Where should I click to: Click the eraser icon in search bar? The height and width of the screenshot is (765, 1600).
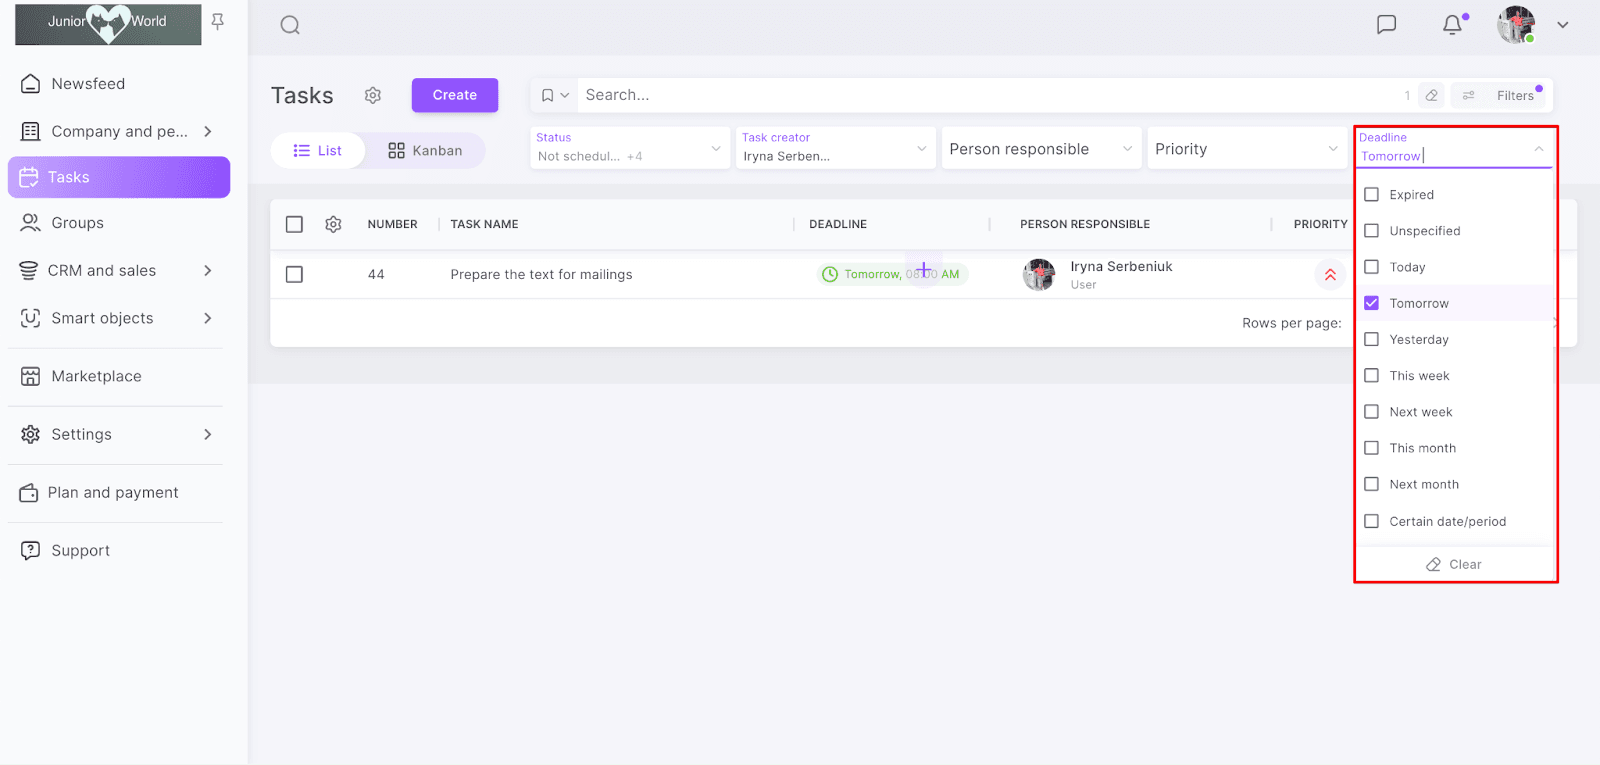coord(1432,96)
